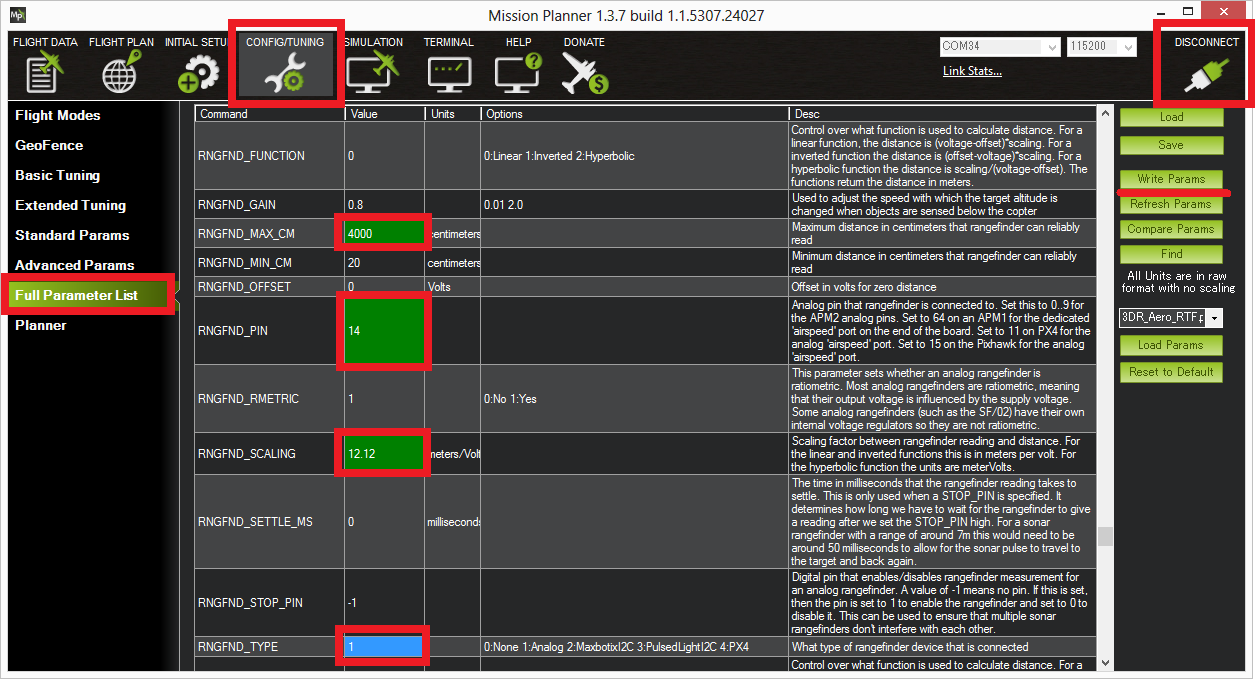Click the Disconnect plug icon

point(1206,73)
